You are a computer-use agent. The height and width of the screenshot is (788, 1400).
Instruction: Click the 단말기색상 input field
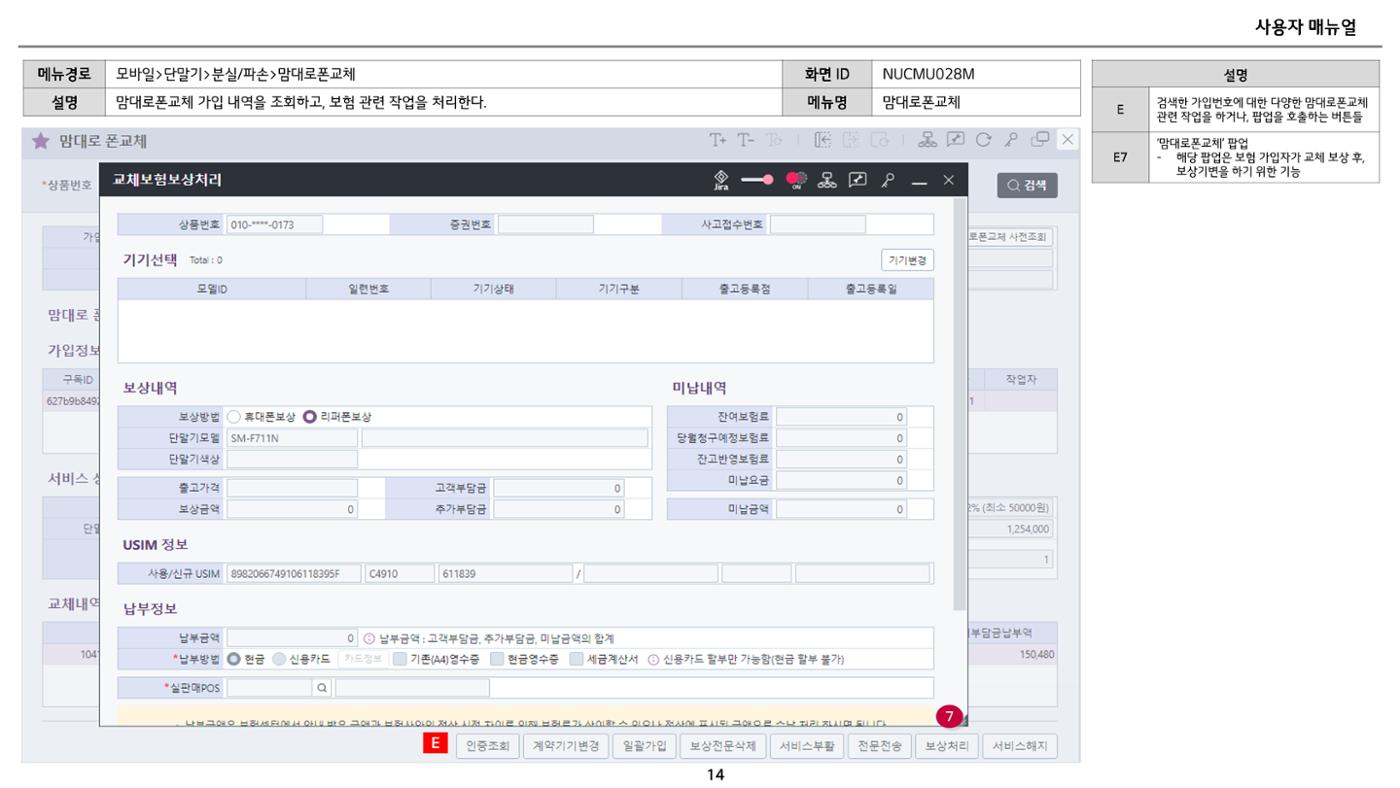click(292, 459)
